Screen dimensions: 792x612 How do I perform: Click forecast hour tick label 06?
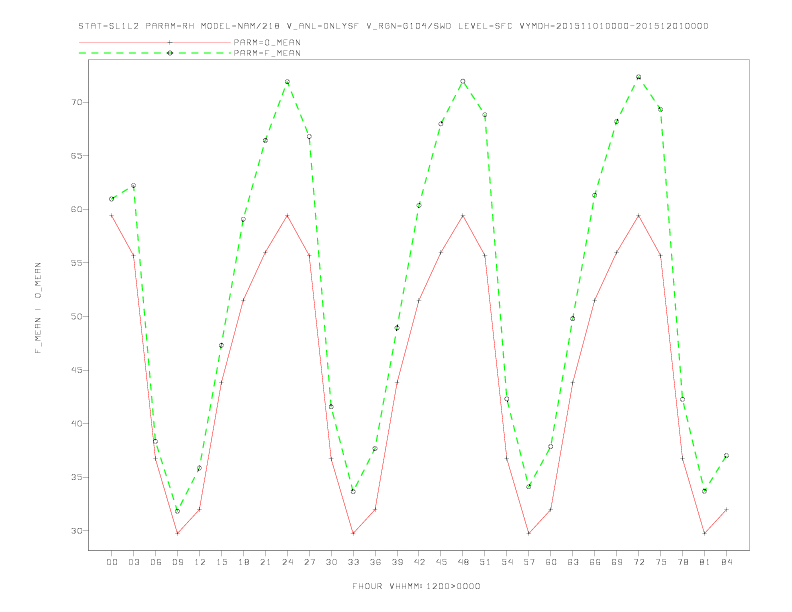pyautogui.click(x=156, y=562)
